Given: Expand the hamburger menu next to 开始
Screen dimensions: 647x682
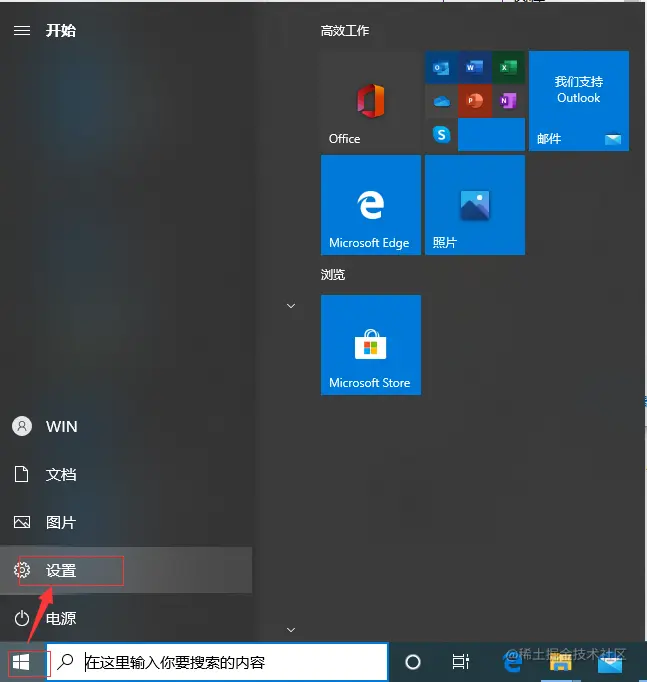Looking at the screenshot, I should click(x=22, y=30).
